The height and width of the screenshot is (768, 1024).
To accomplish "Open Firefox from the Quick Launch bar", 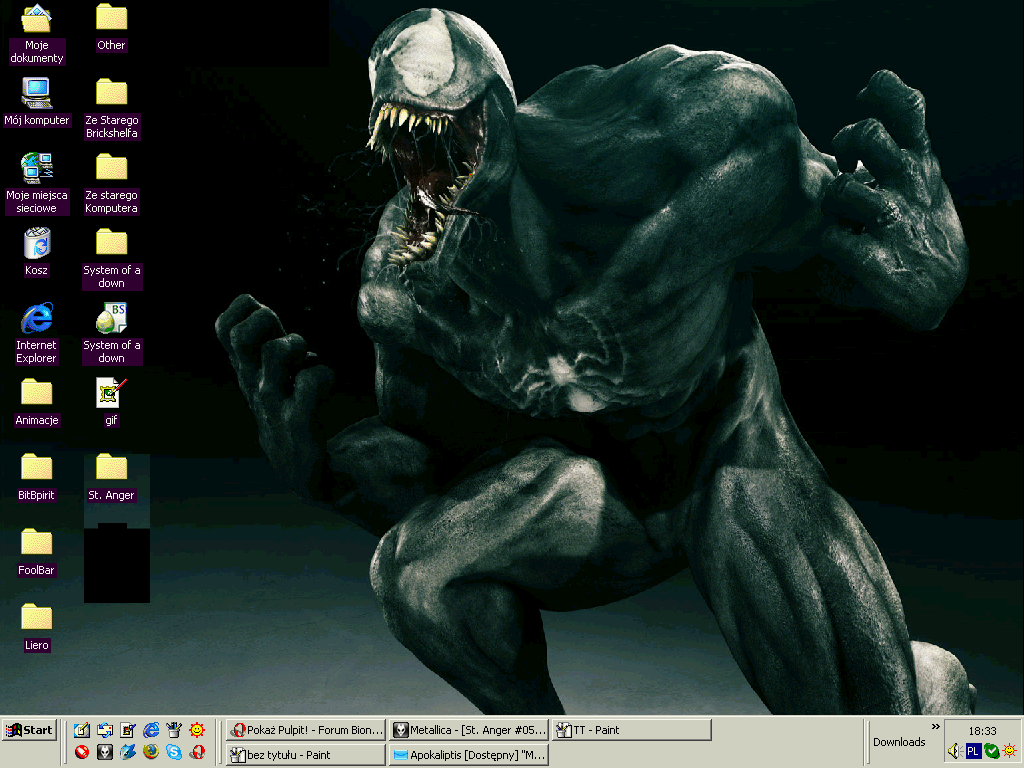I will 152,752.
